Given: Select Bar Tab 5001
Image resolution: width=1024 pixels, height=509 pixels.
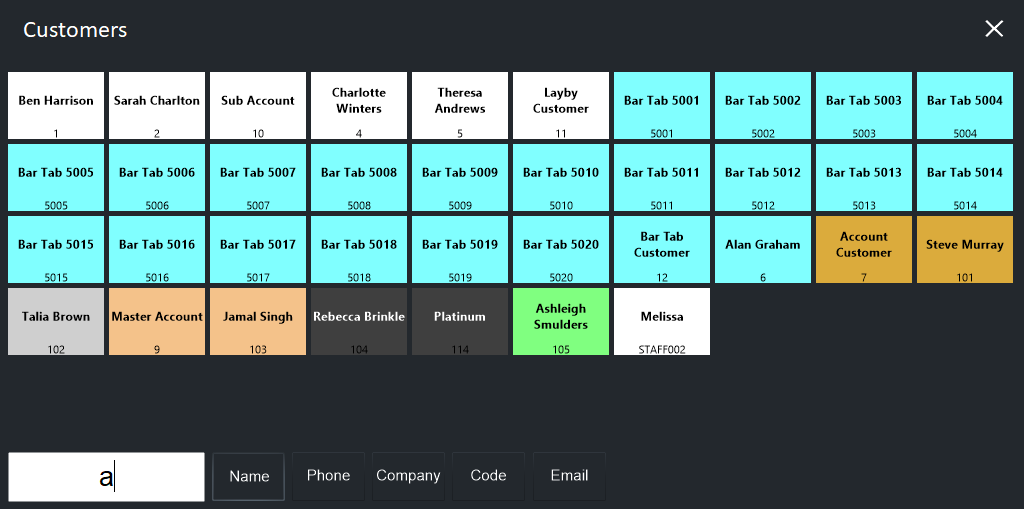Looking at the screenshot, I should tap(662, 105).
